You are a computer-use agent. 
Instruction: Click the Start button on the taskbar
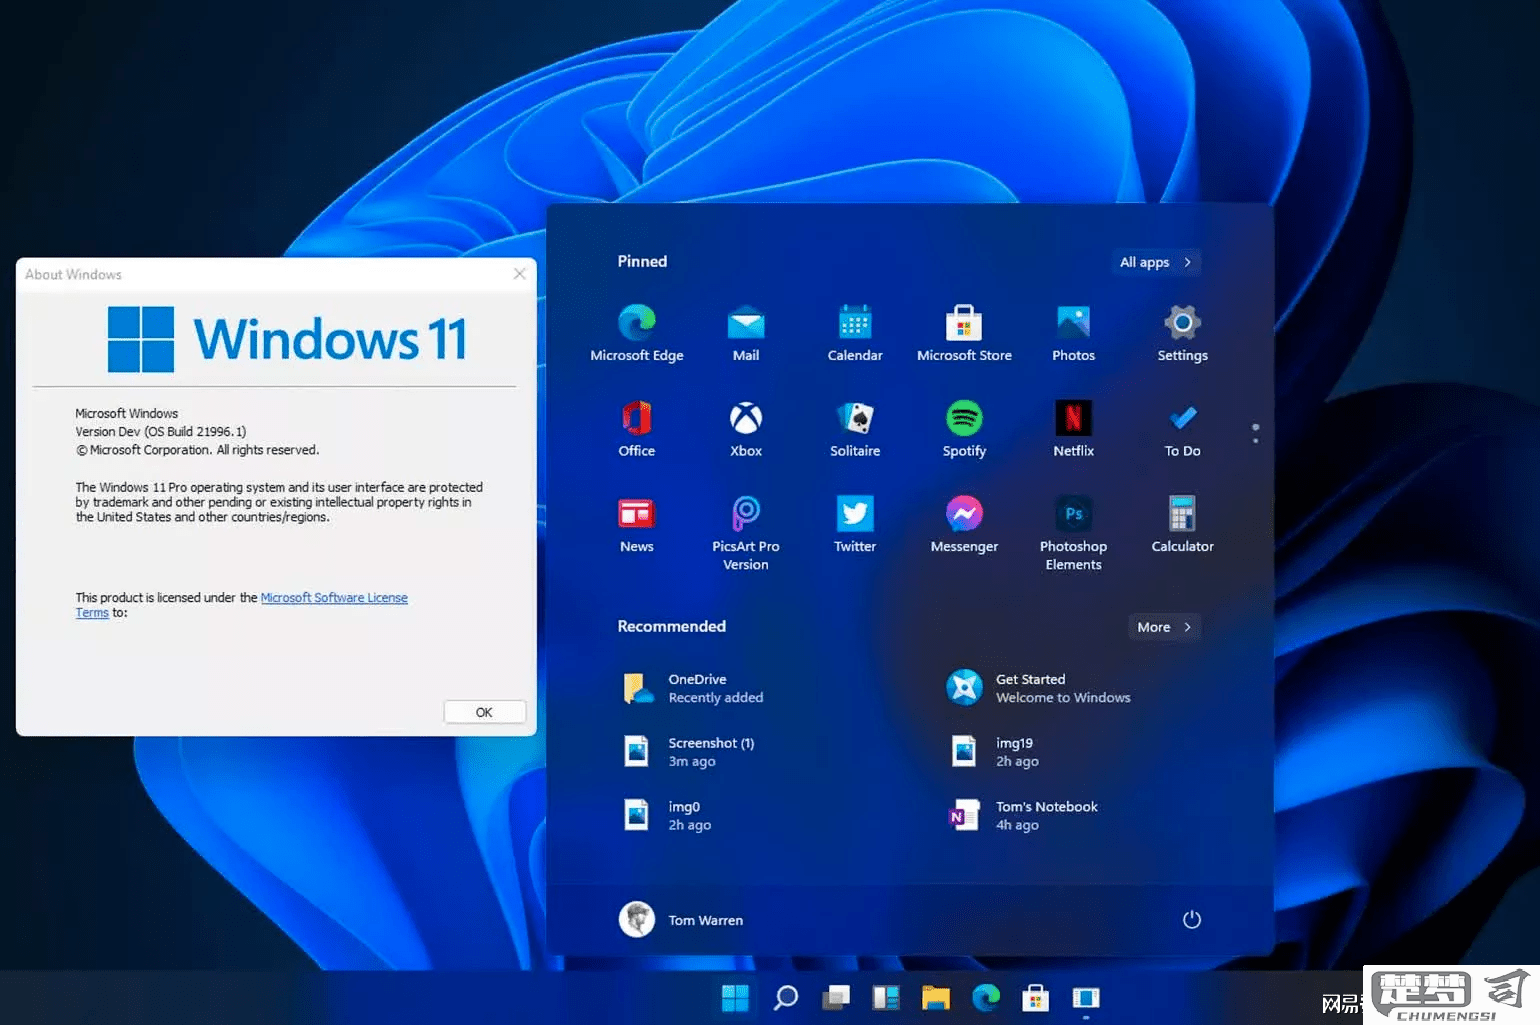tap(735, 998)
